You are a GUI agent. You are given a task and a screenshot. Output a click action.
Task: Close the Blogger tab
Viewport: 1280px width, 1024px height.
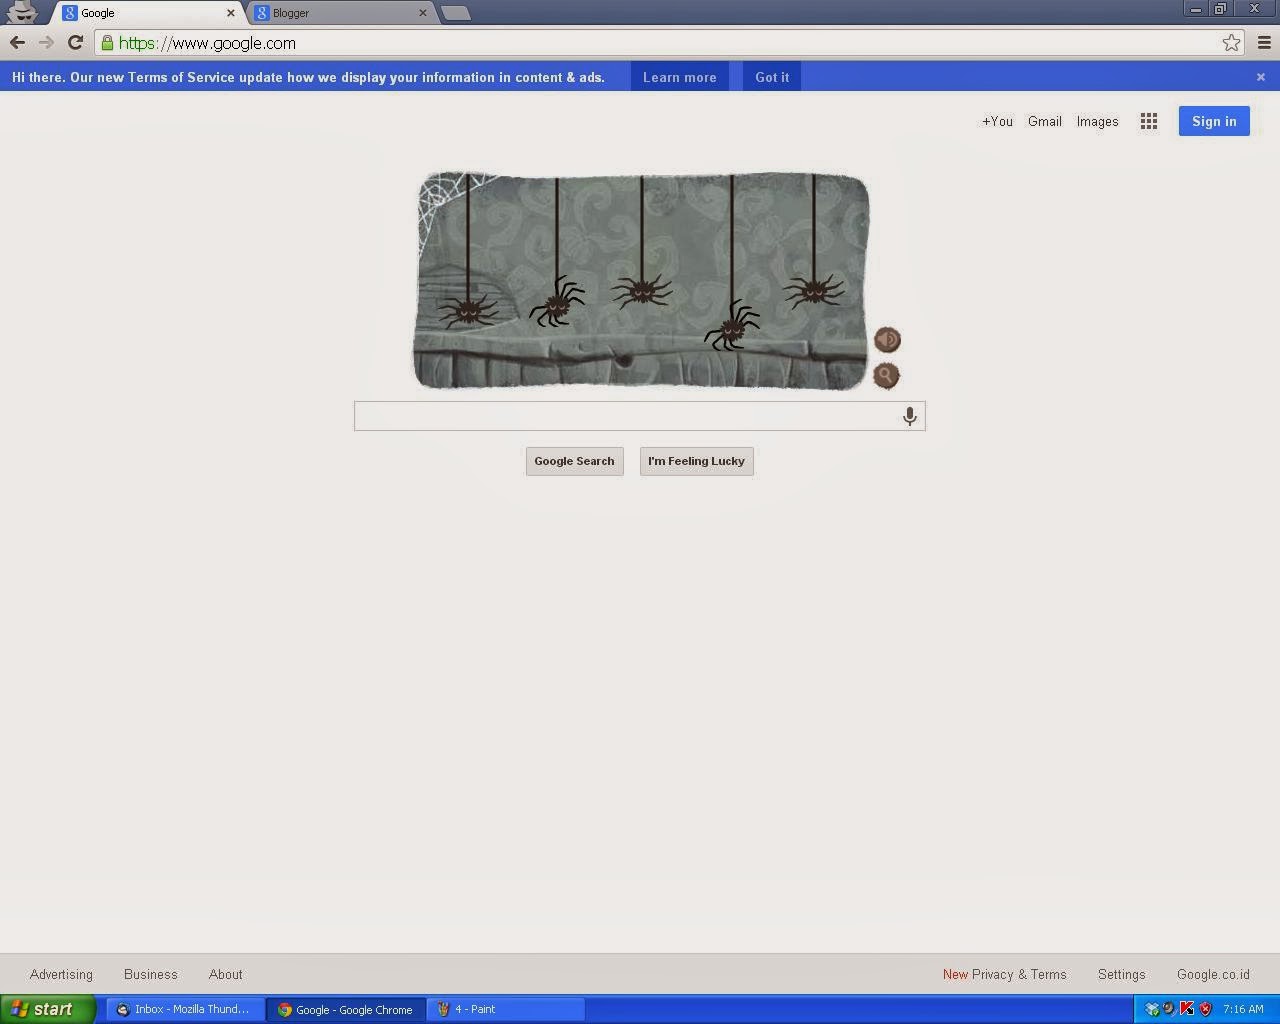422,13
